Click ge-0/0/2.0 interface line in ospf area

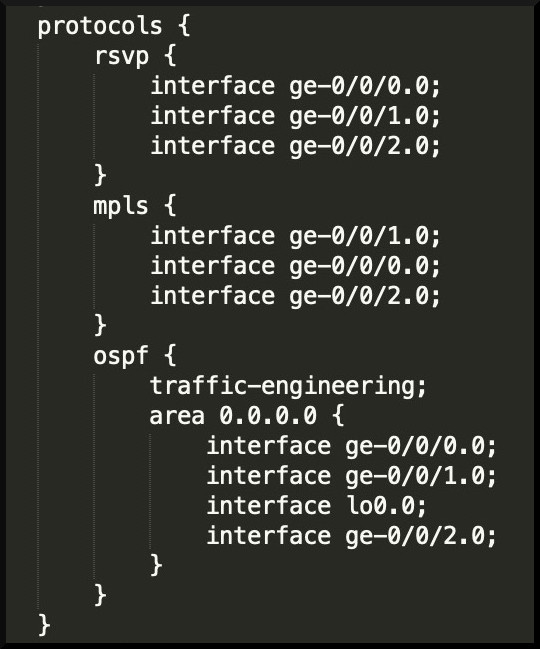click(351, 536)
